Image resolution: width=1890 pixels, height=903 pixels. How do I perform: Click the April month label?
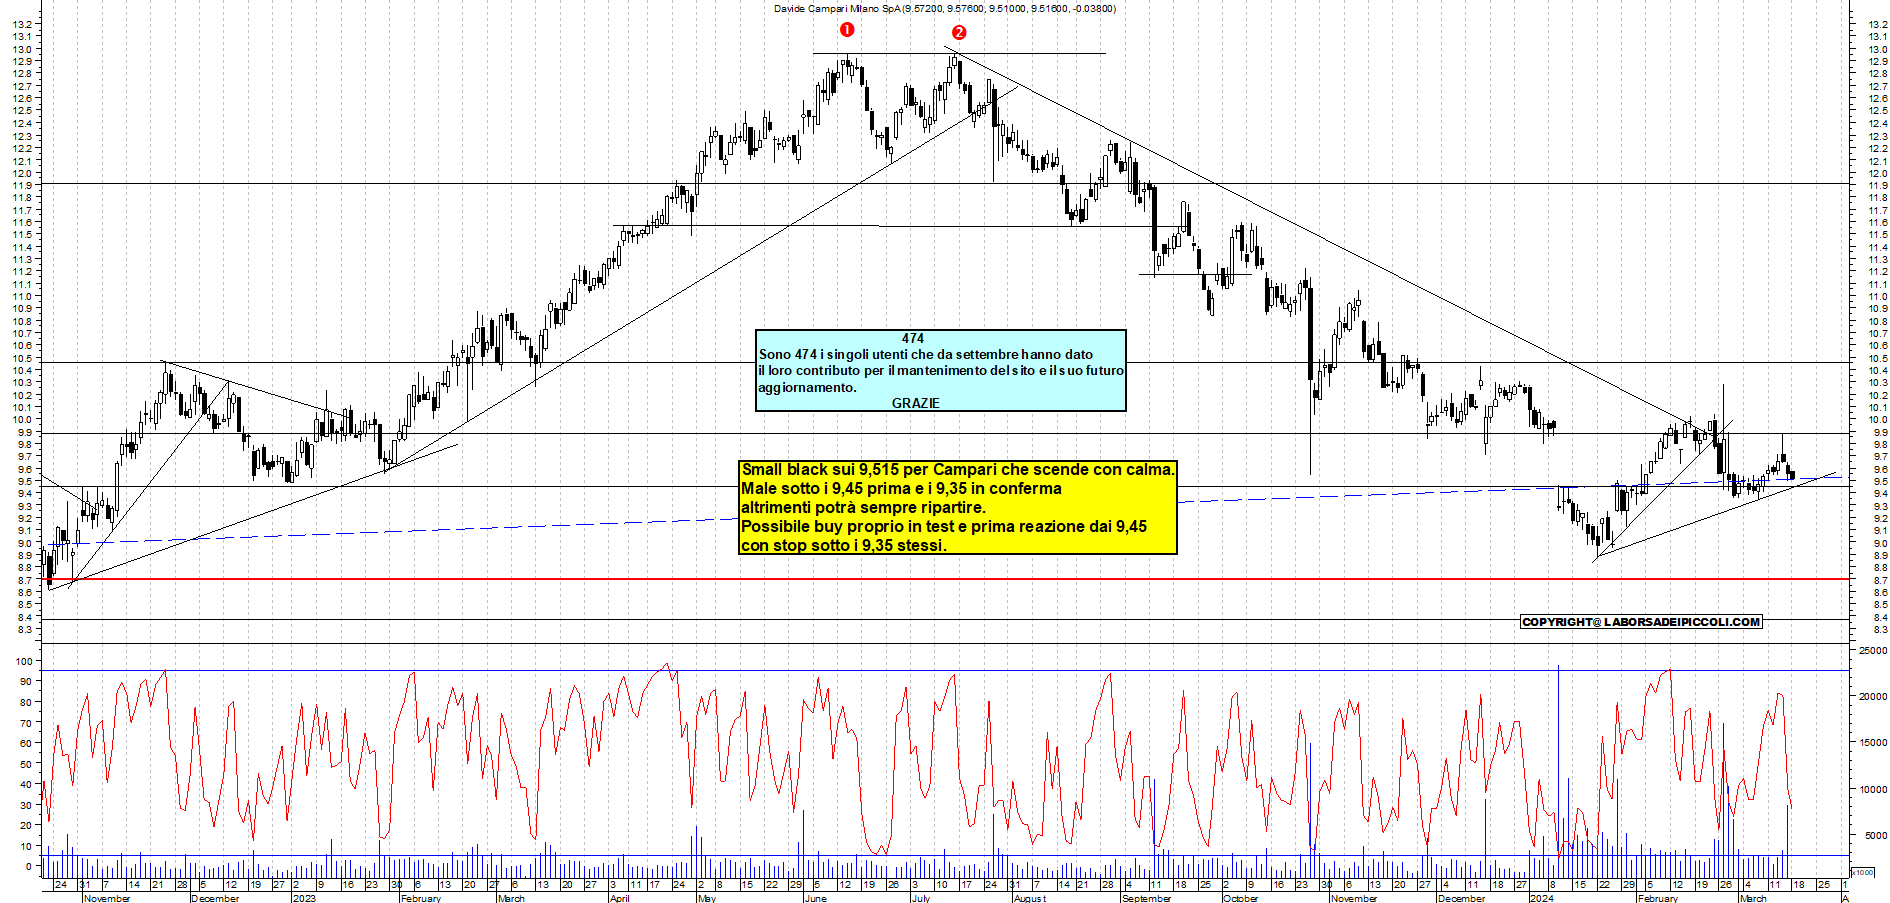tap(620, 898)
